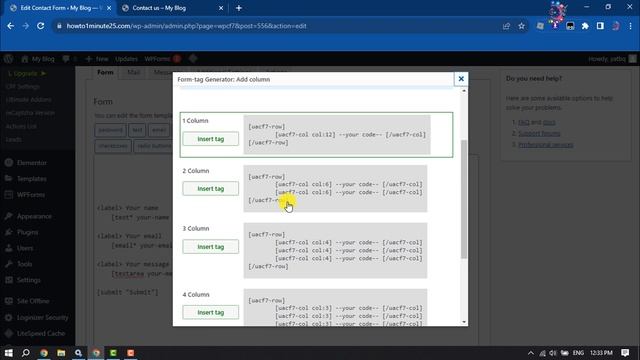The height and width of the screenshot is (360, 640).
Task: Open the New menu in admin bar
Action: 97,59
